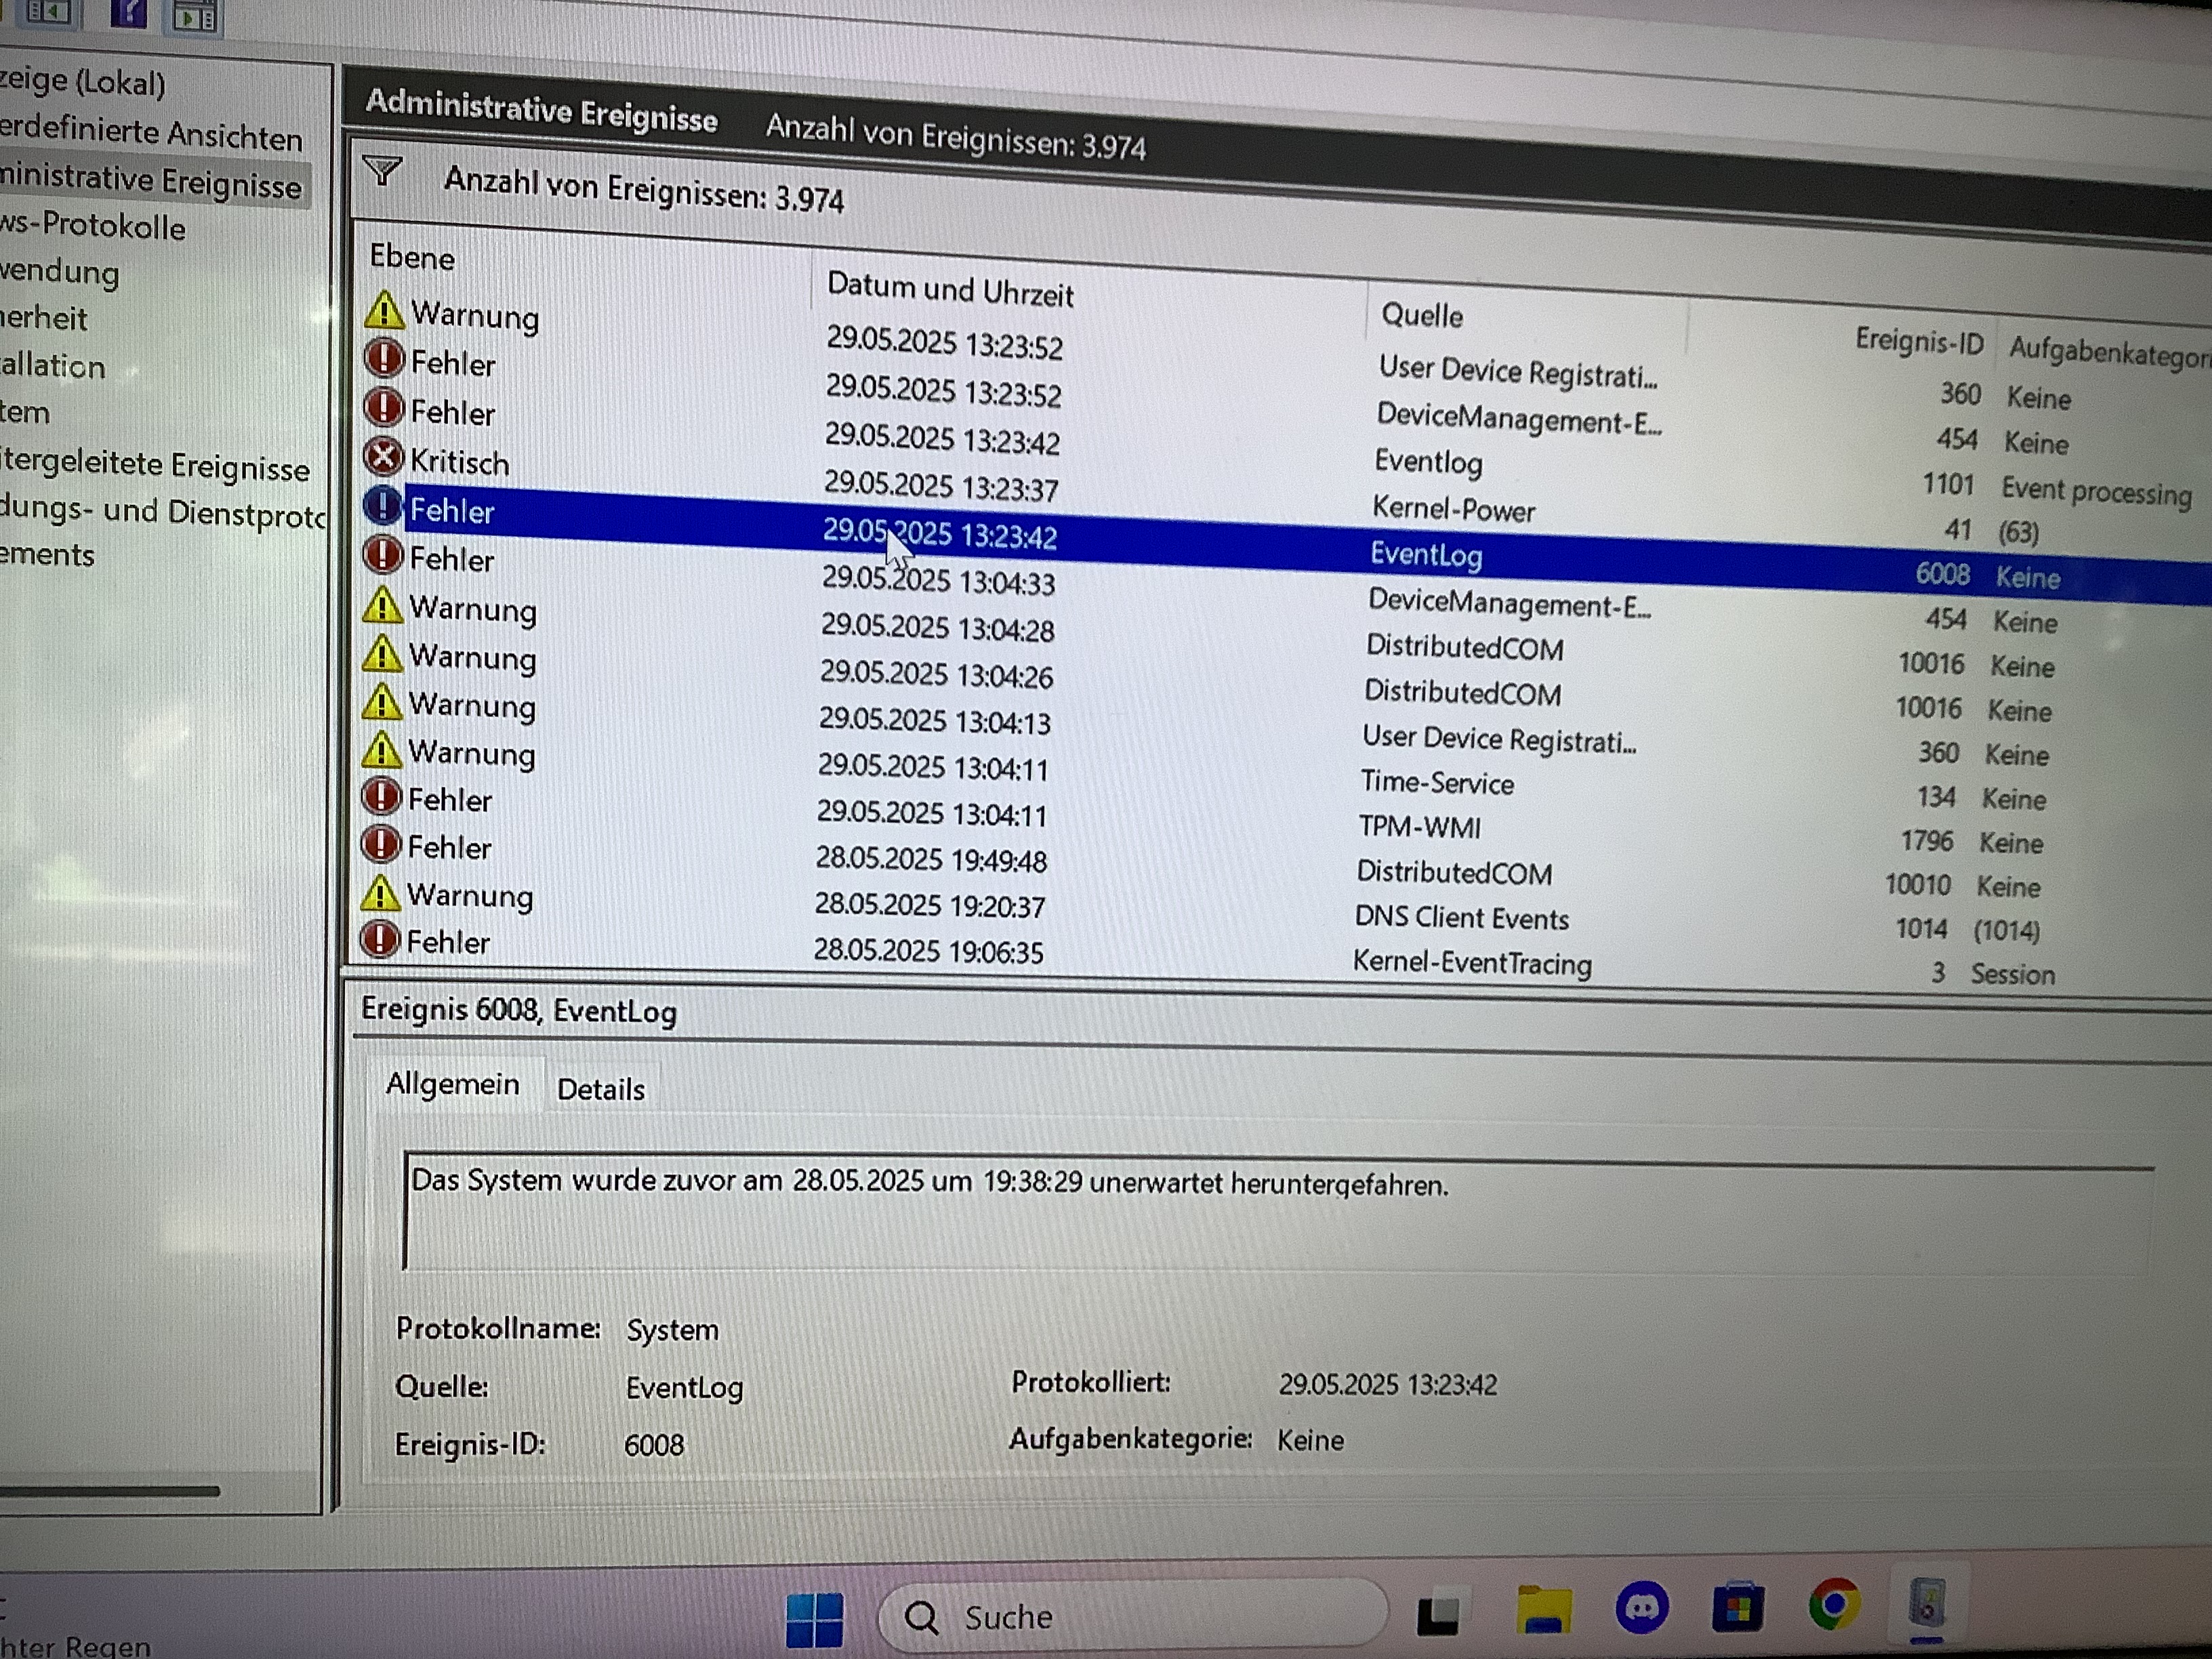Click the Help toolbar icon
The height and width of the screenshot is (1659, 2212).
pyautogui.click(x=128, y=14)
